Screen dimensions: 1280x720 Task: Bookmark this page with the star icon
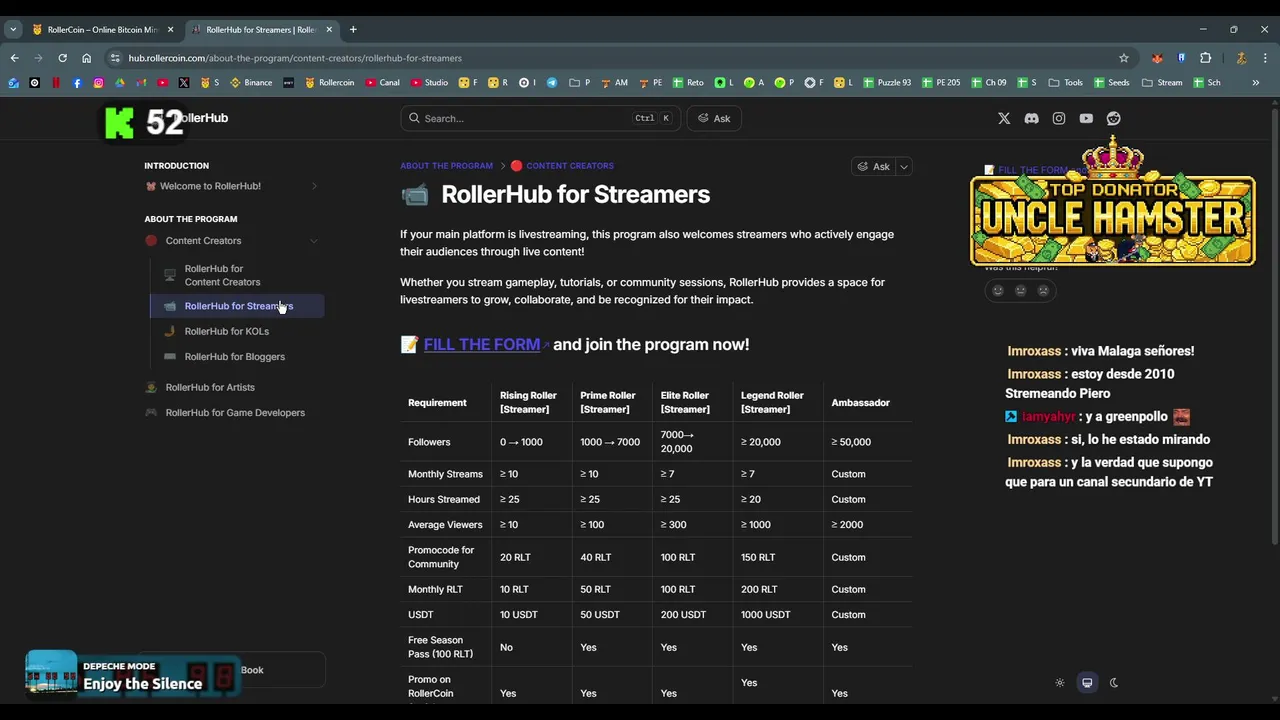pyautogui.click(x=1124, y=58)
